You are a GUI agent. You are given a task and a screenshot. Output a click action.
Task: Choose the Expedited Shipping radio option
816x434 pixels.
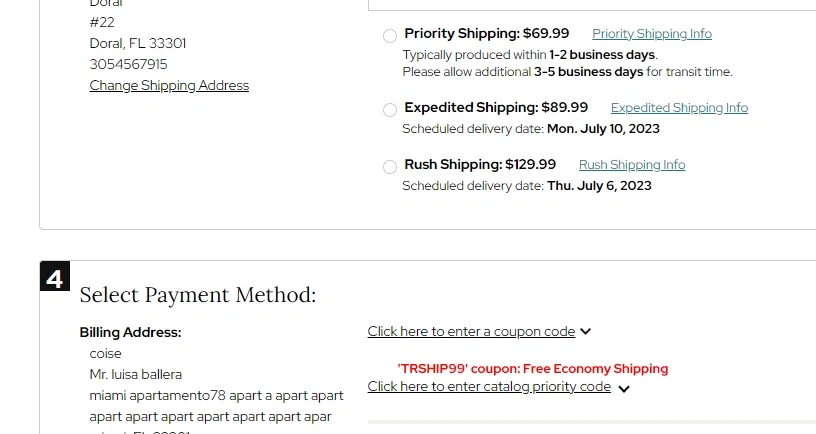[389, 110]
